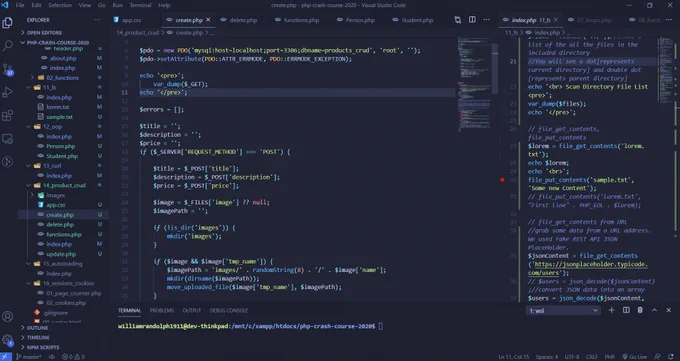Open the Extensions view
Screen dimensions: 680x361
tap(7, 115)
